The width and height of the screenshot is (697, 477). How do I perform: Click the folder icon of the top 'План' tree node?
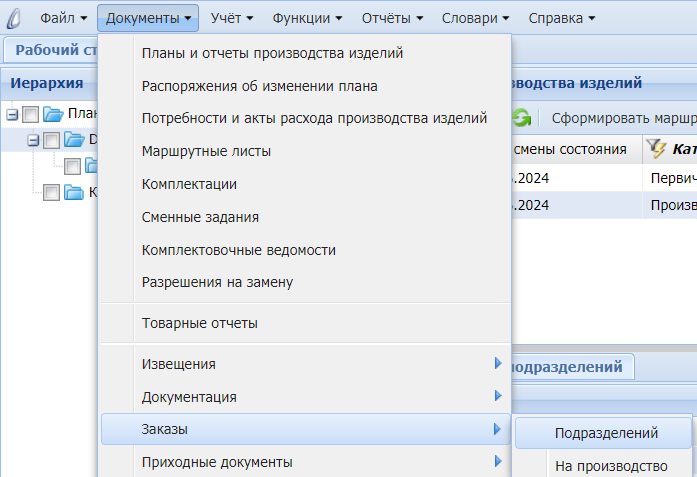(x=53, y=113)
